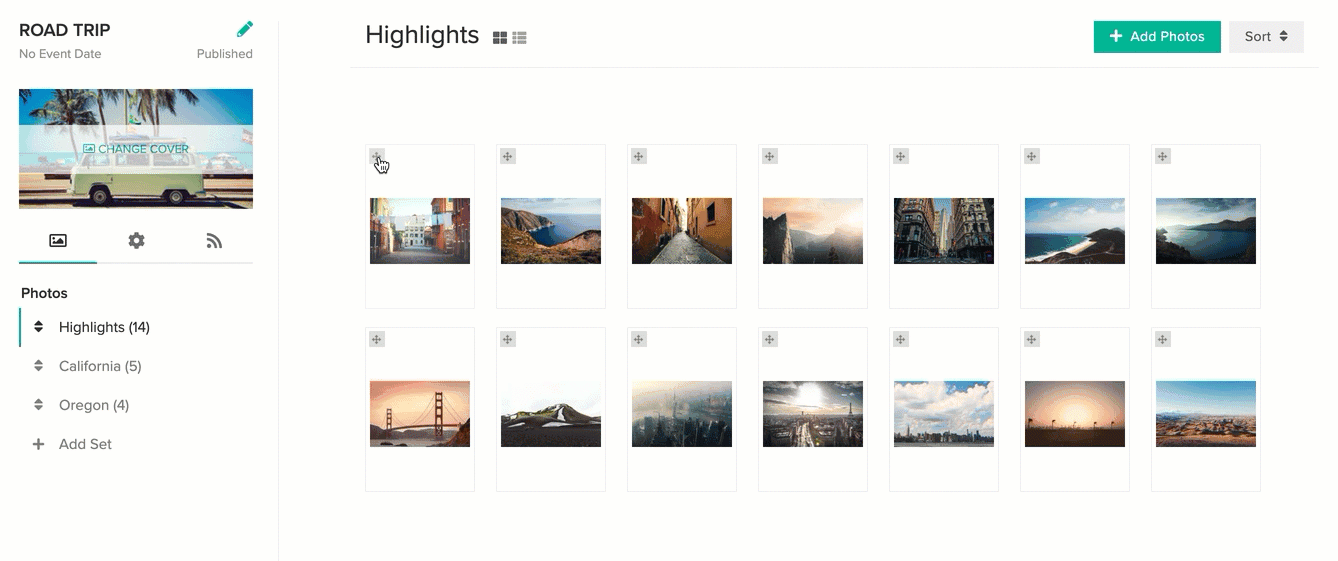Select the photos image tab icon

coord(58,240)
